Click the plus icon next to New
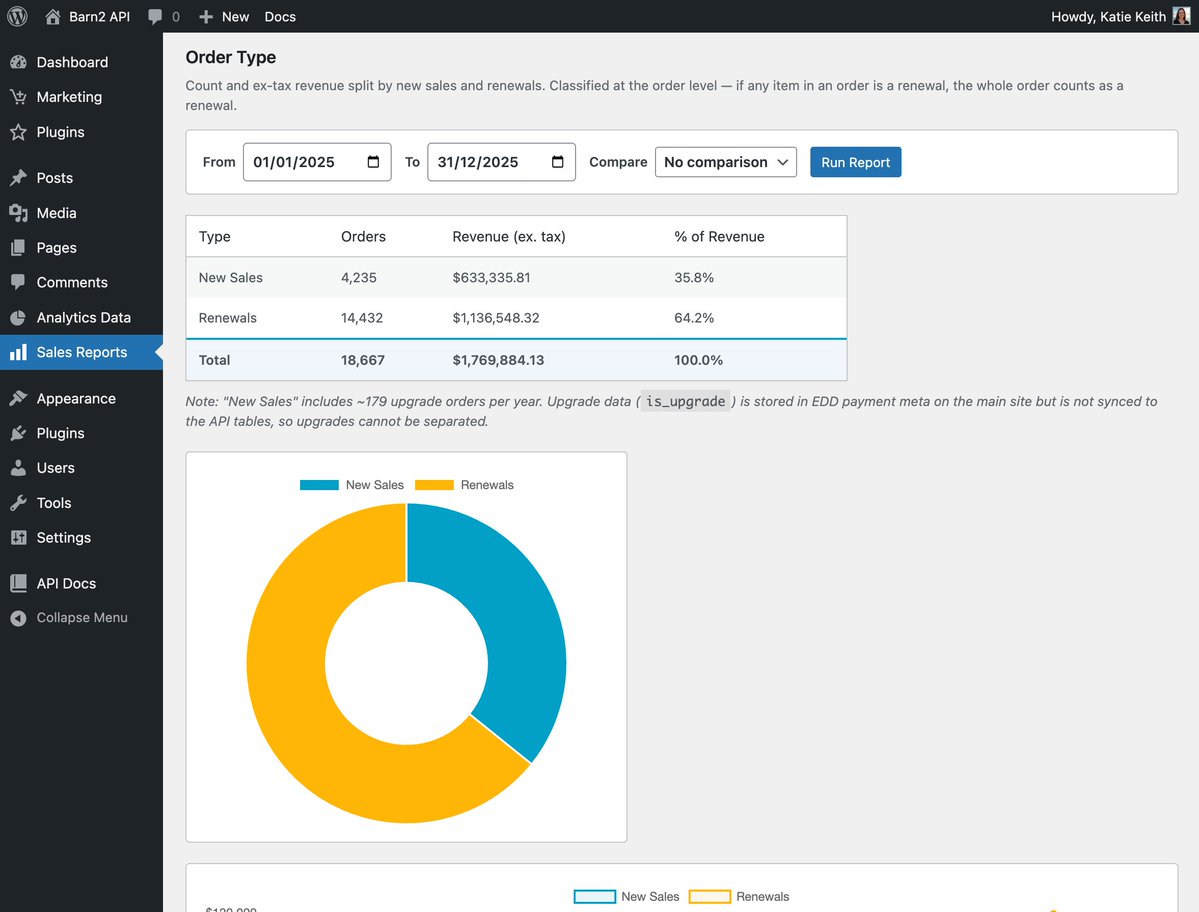This screenshot has height=912, width=1199. 206,16
